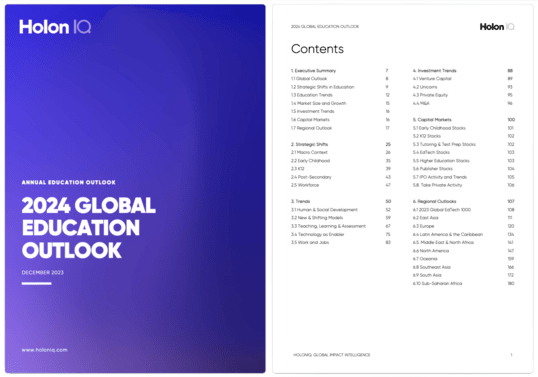Jump to 4. Investment Trends heading
This screenshot has height=377, width=538.
pos(434,71)
